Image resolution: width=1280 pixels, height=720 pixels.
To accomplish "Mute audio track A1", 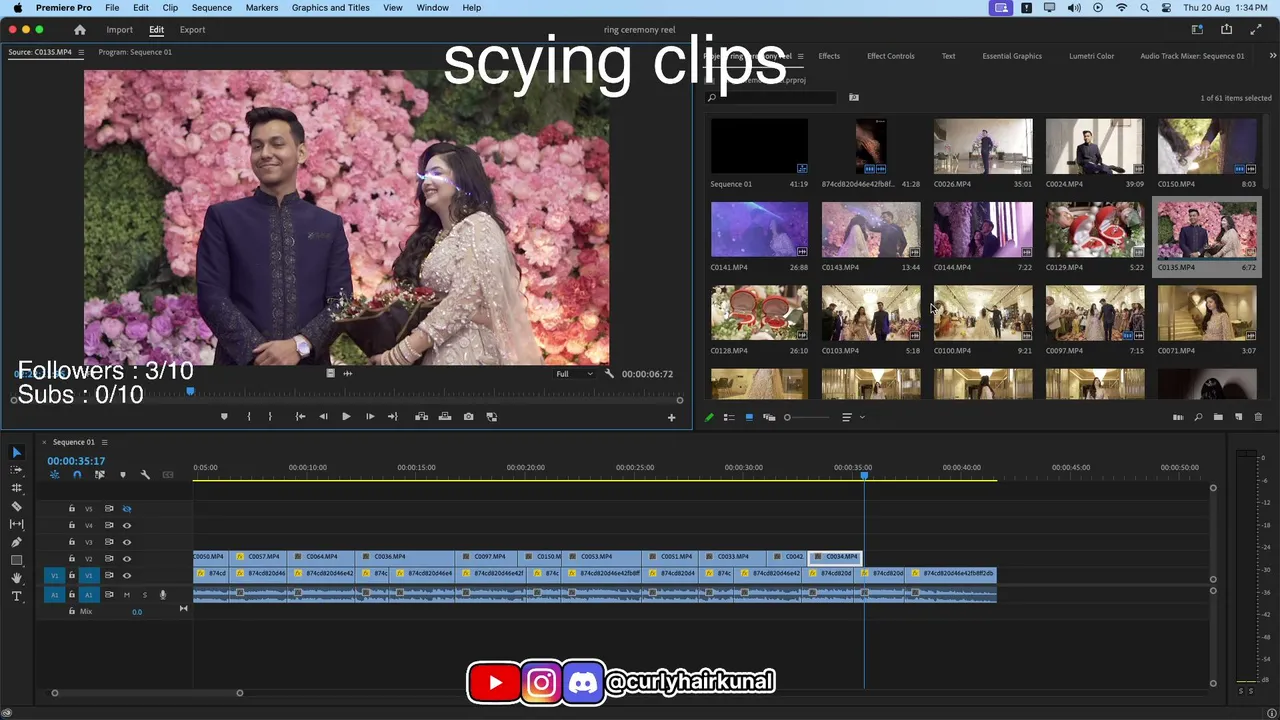I will 126,595.
